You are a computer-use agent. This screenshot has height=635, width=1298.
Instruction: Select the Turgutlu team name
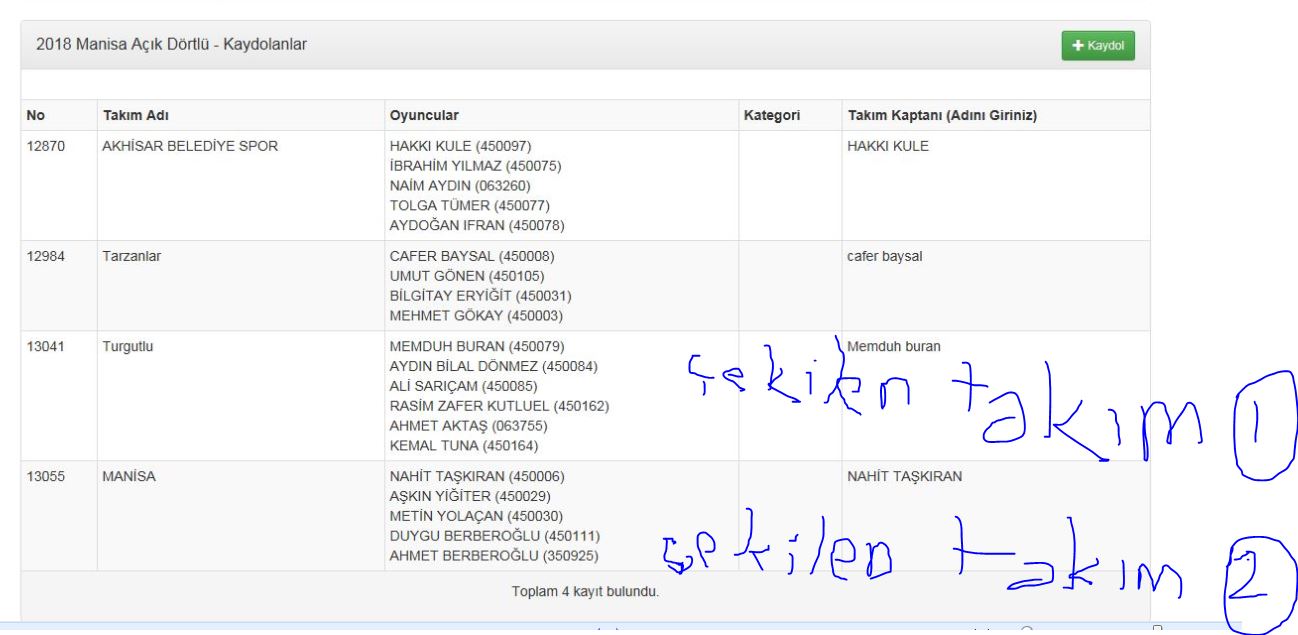tap(127, 346)
